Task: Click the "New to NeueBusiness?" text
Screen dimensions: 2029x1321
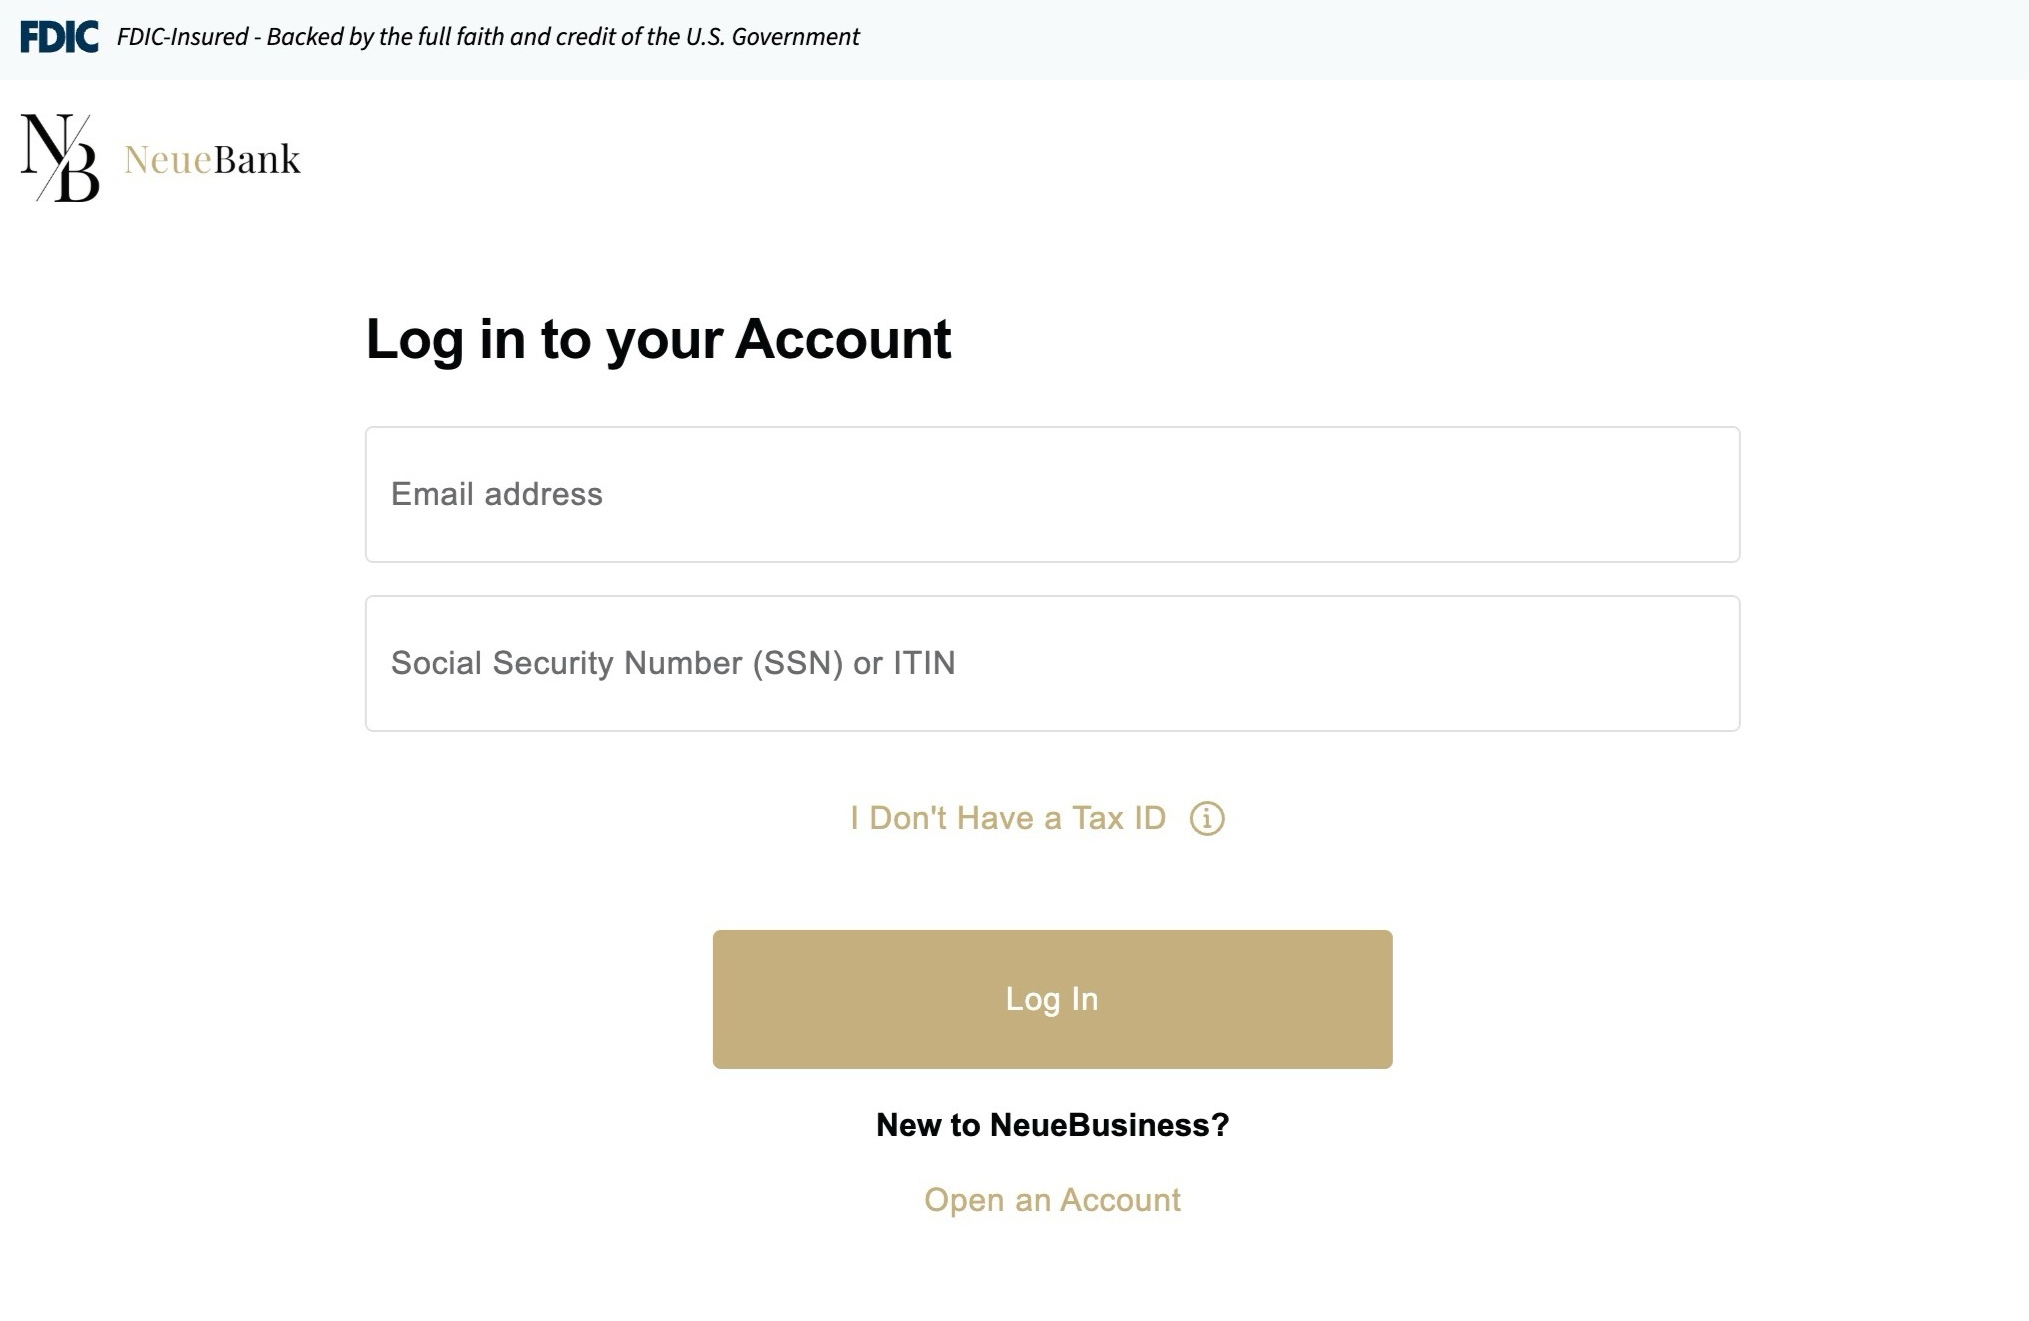Action: (x=1052, y=1125)
